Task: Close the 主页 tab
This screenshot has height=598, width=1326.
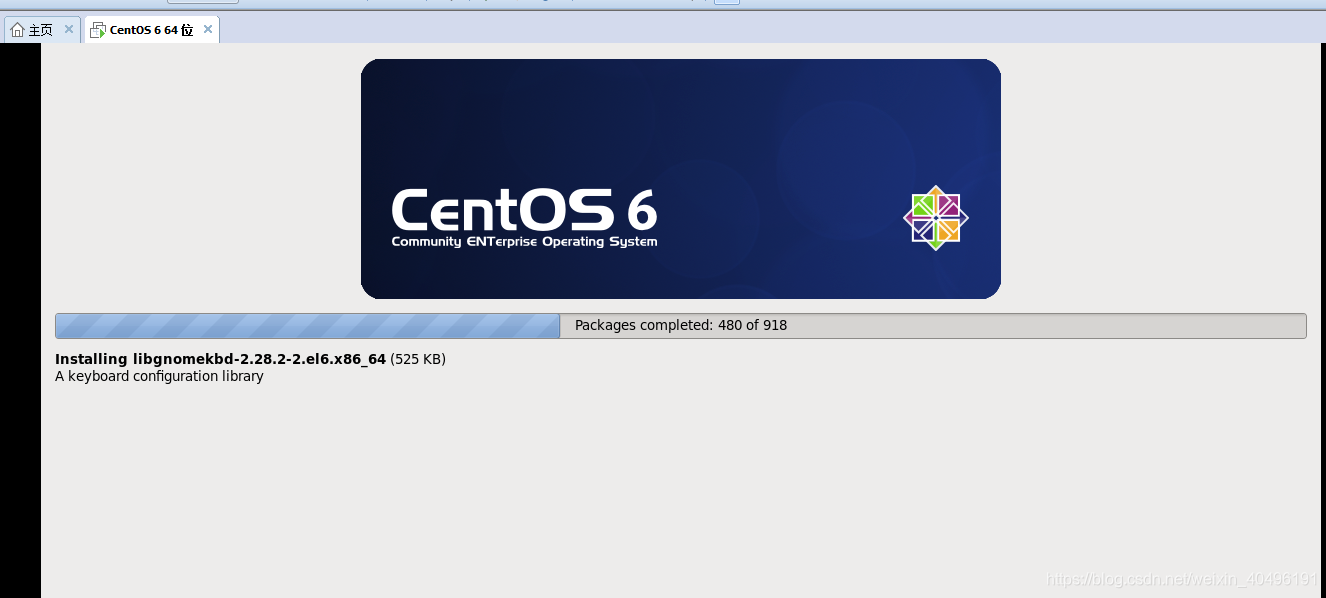Action: (69, 30)
